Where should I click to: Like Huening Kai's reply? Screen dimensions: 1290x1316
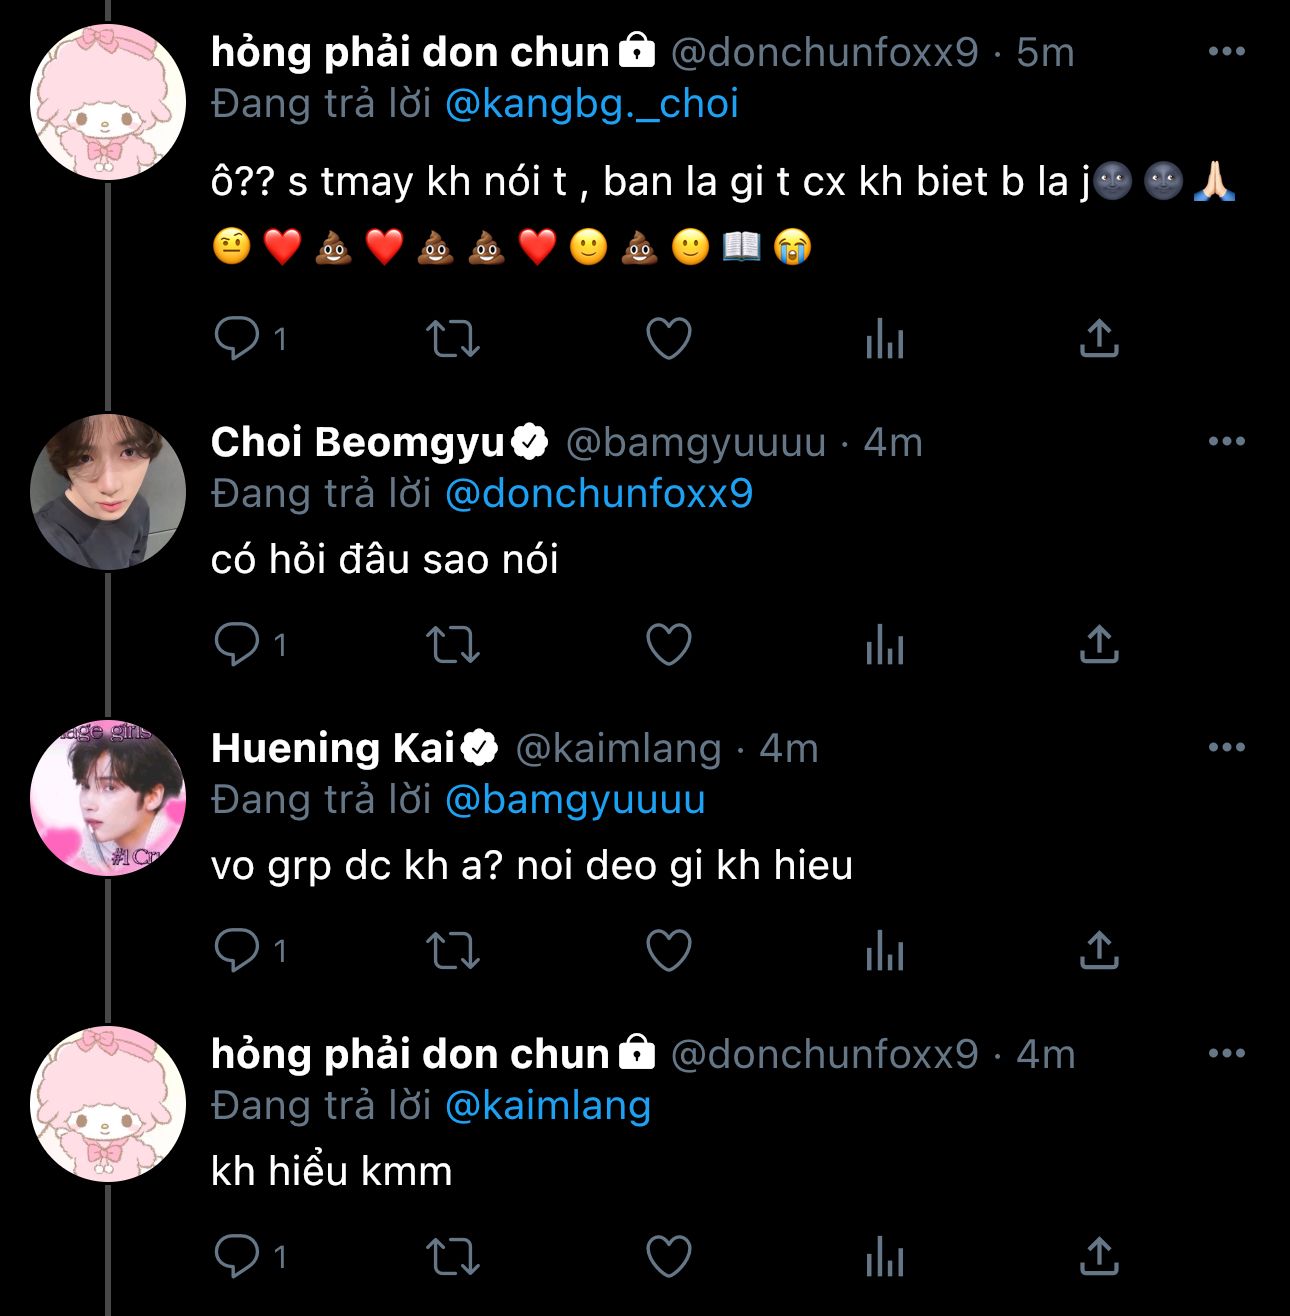(x=669, y=951)
